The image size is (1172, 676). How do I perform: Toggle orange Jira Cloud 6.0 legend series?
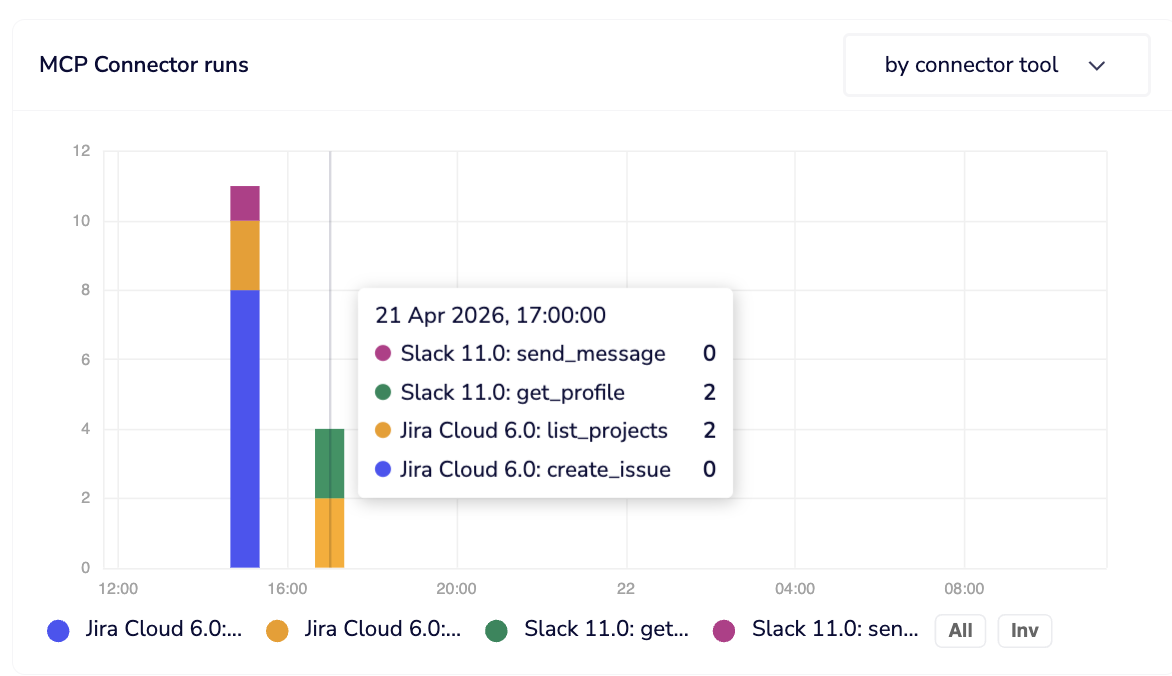pyautogui.click(x=364, y=630)
